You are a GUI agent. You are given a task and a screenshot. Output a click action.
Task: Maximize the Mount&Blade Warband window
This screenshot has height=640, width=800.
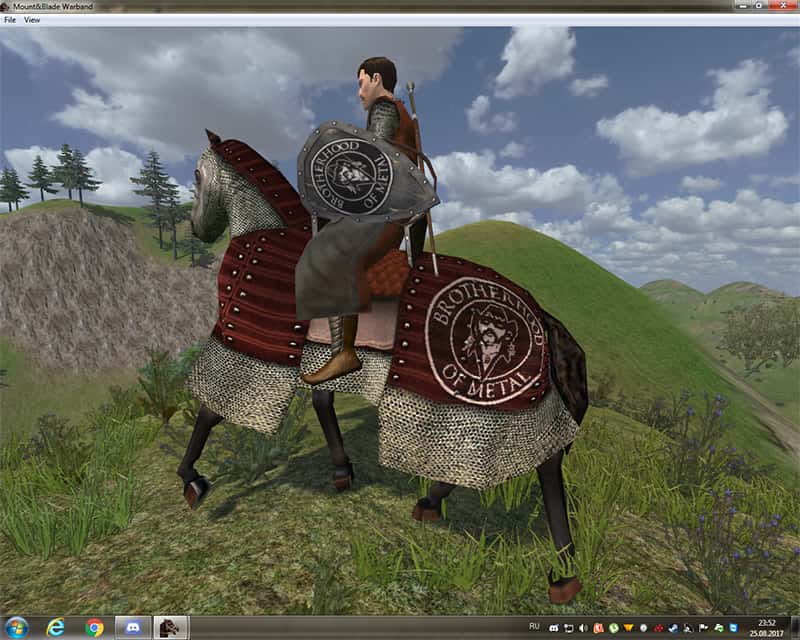click(x=758, y=5)
